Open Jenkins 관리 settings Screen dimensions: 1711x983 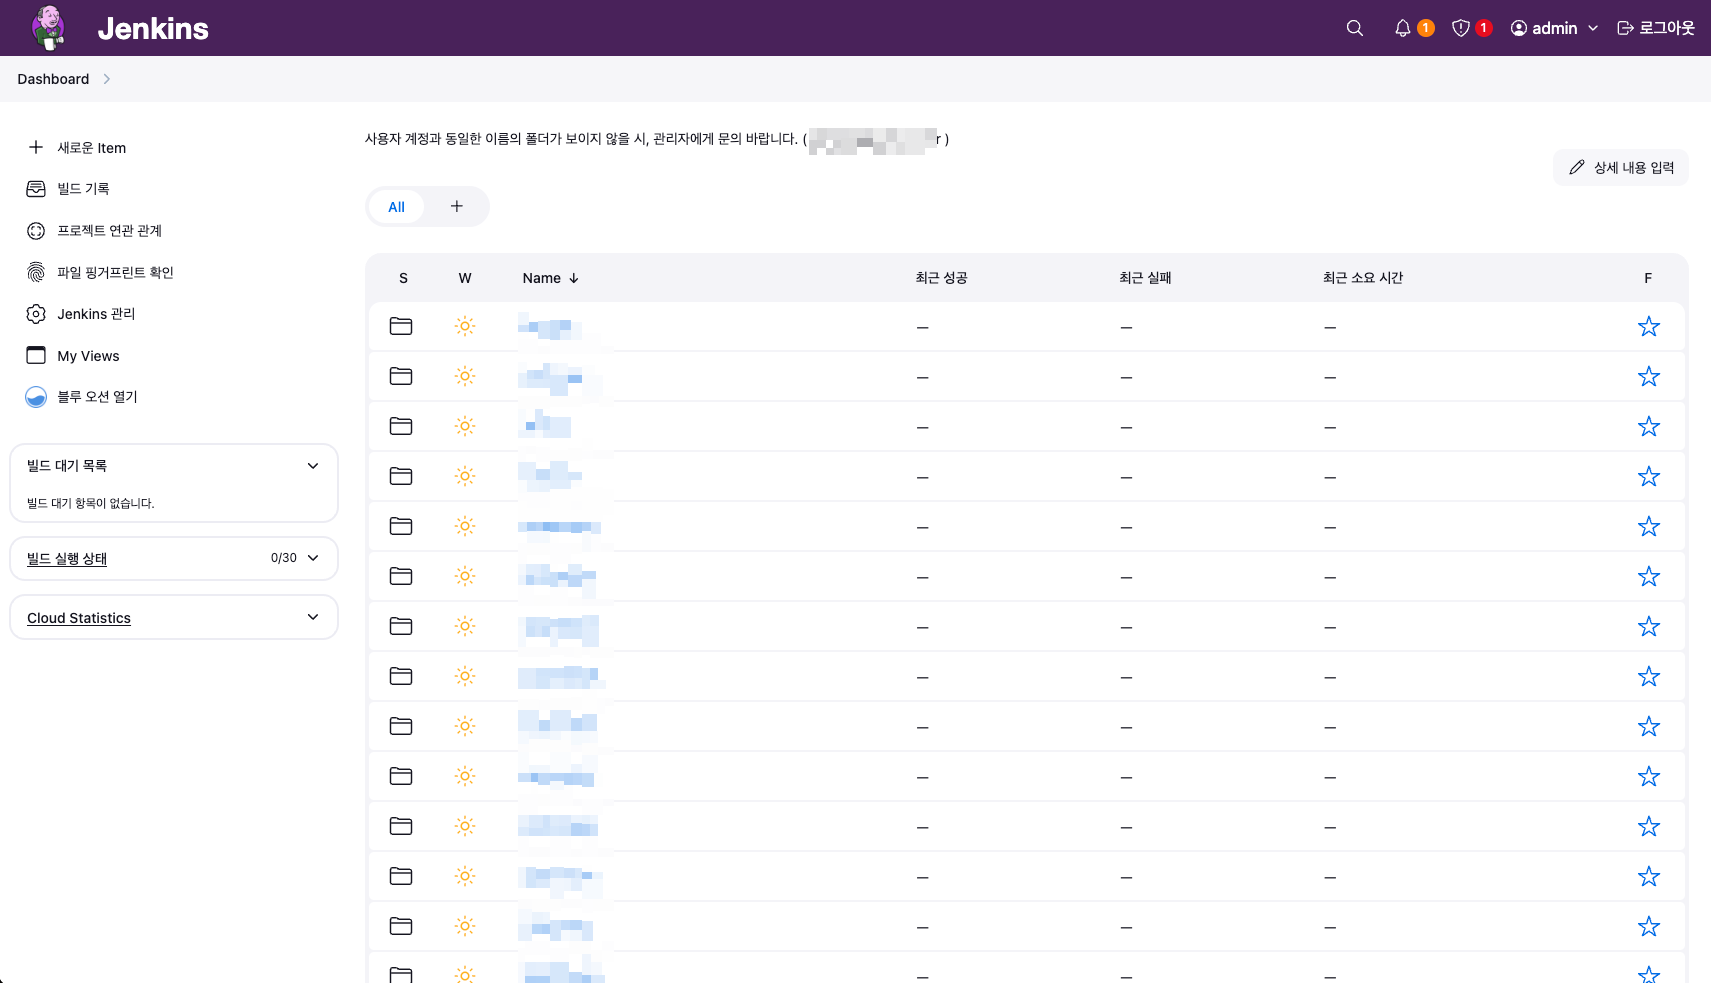[81, 314]
